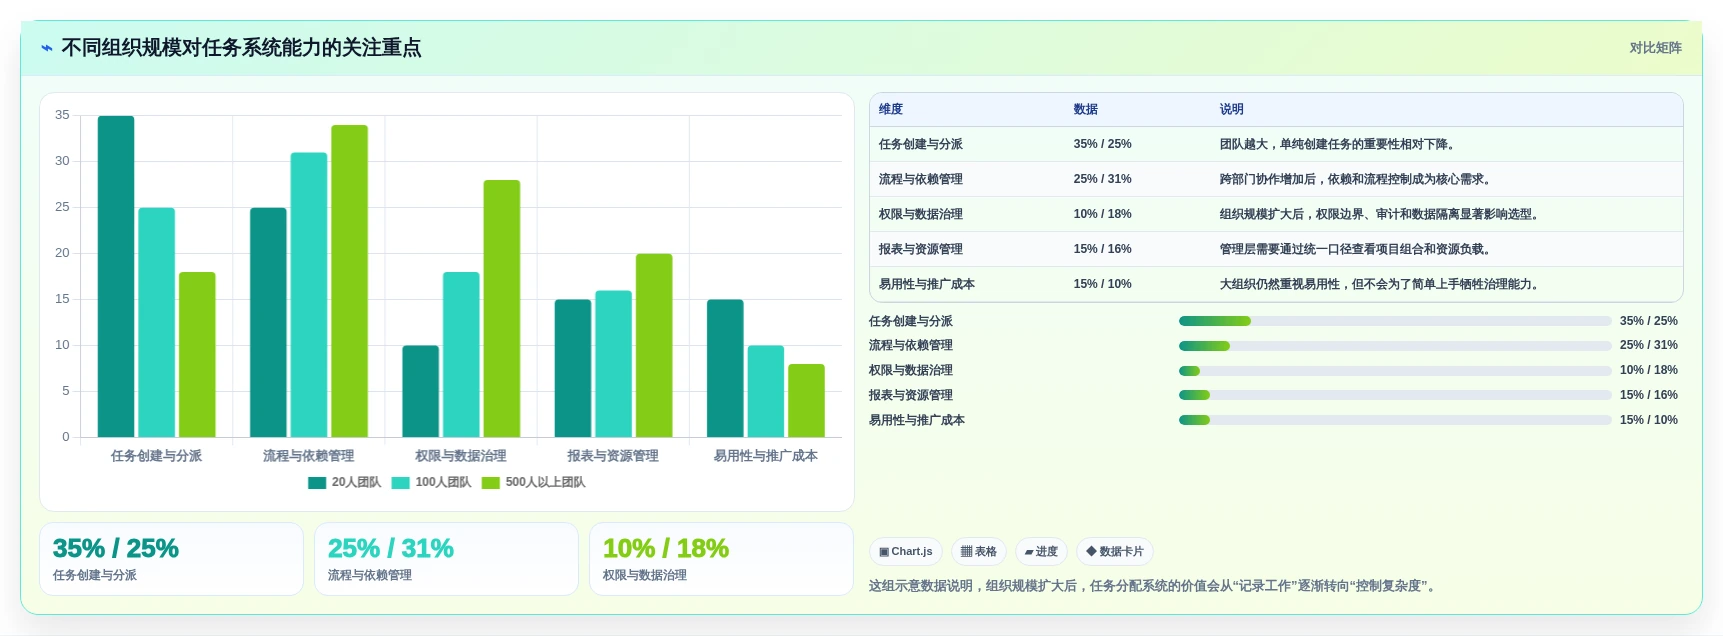
Task: Click the title 不同组织规模对任务系统能力的关注重点
Action: [x=241, y=48]
